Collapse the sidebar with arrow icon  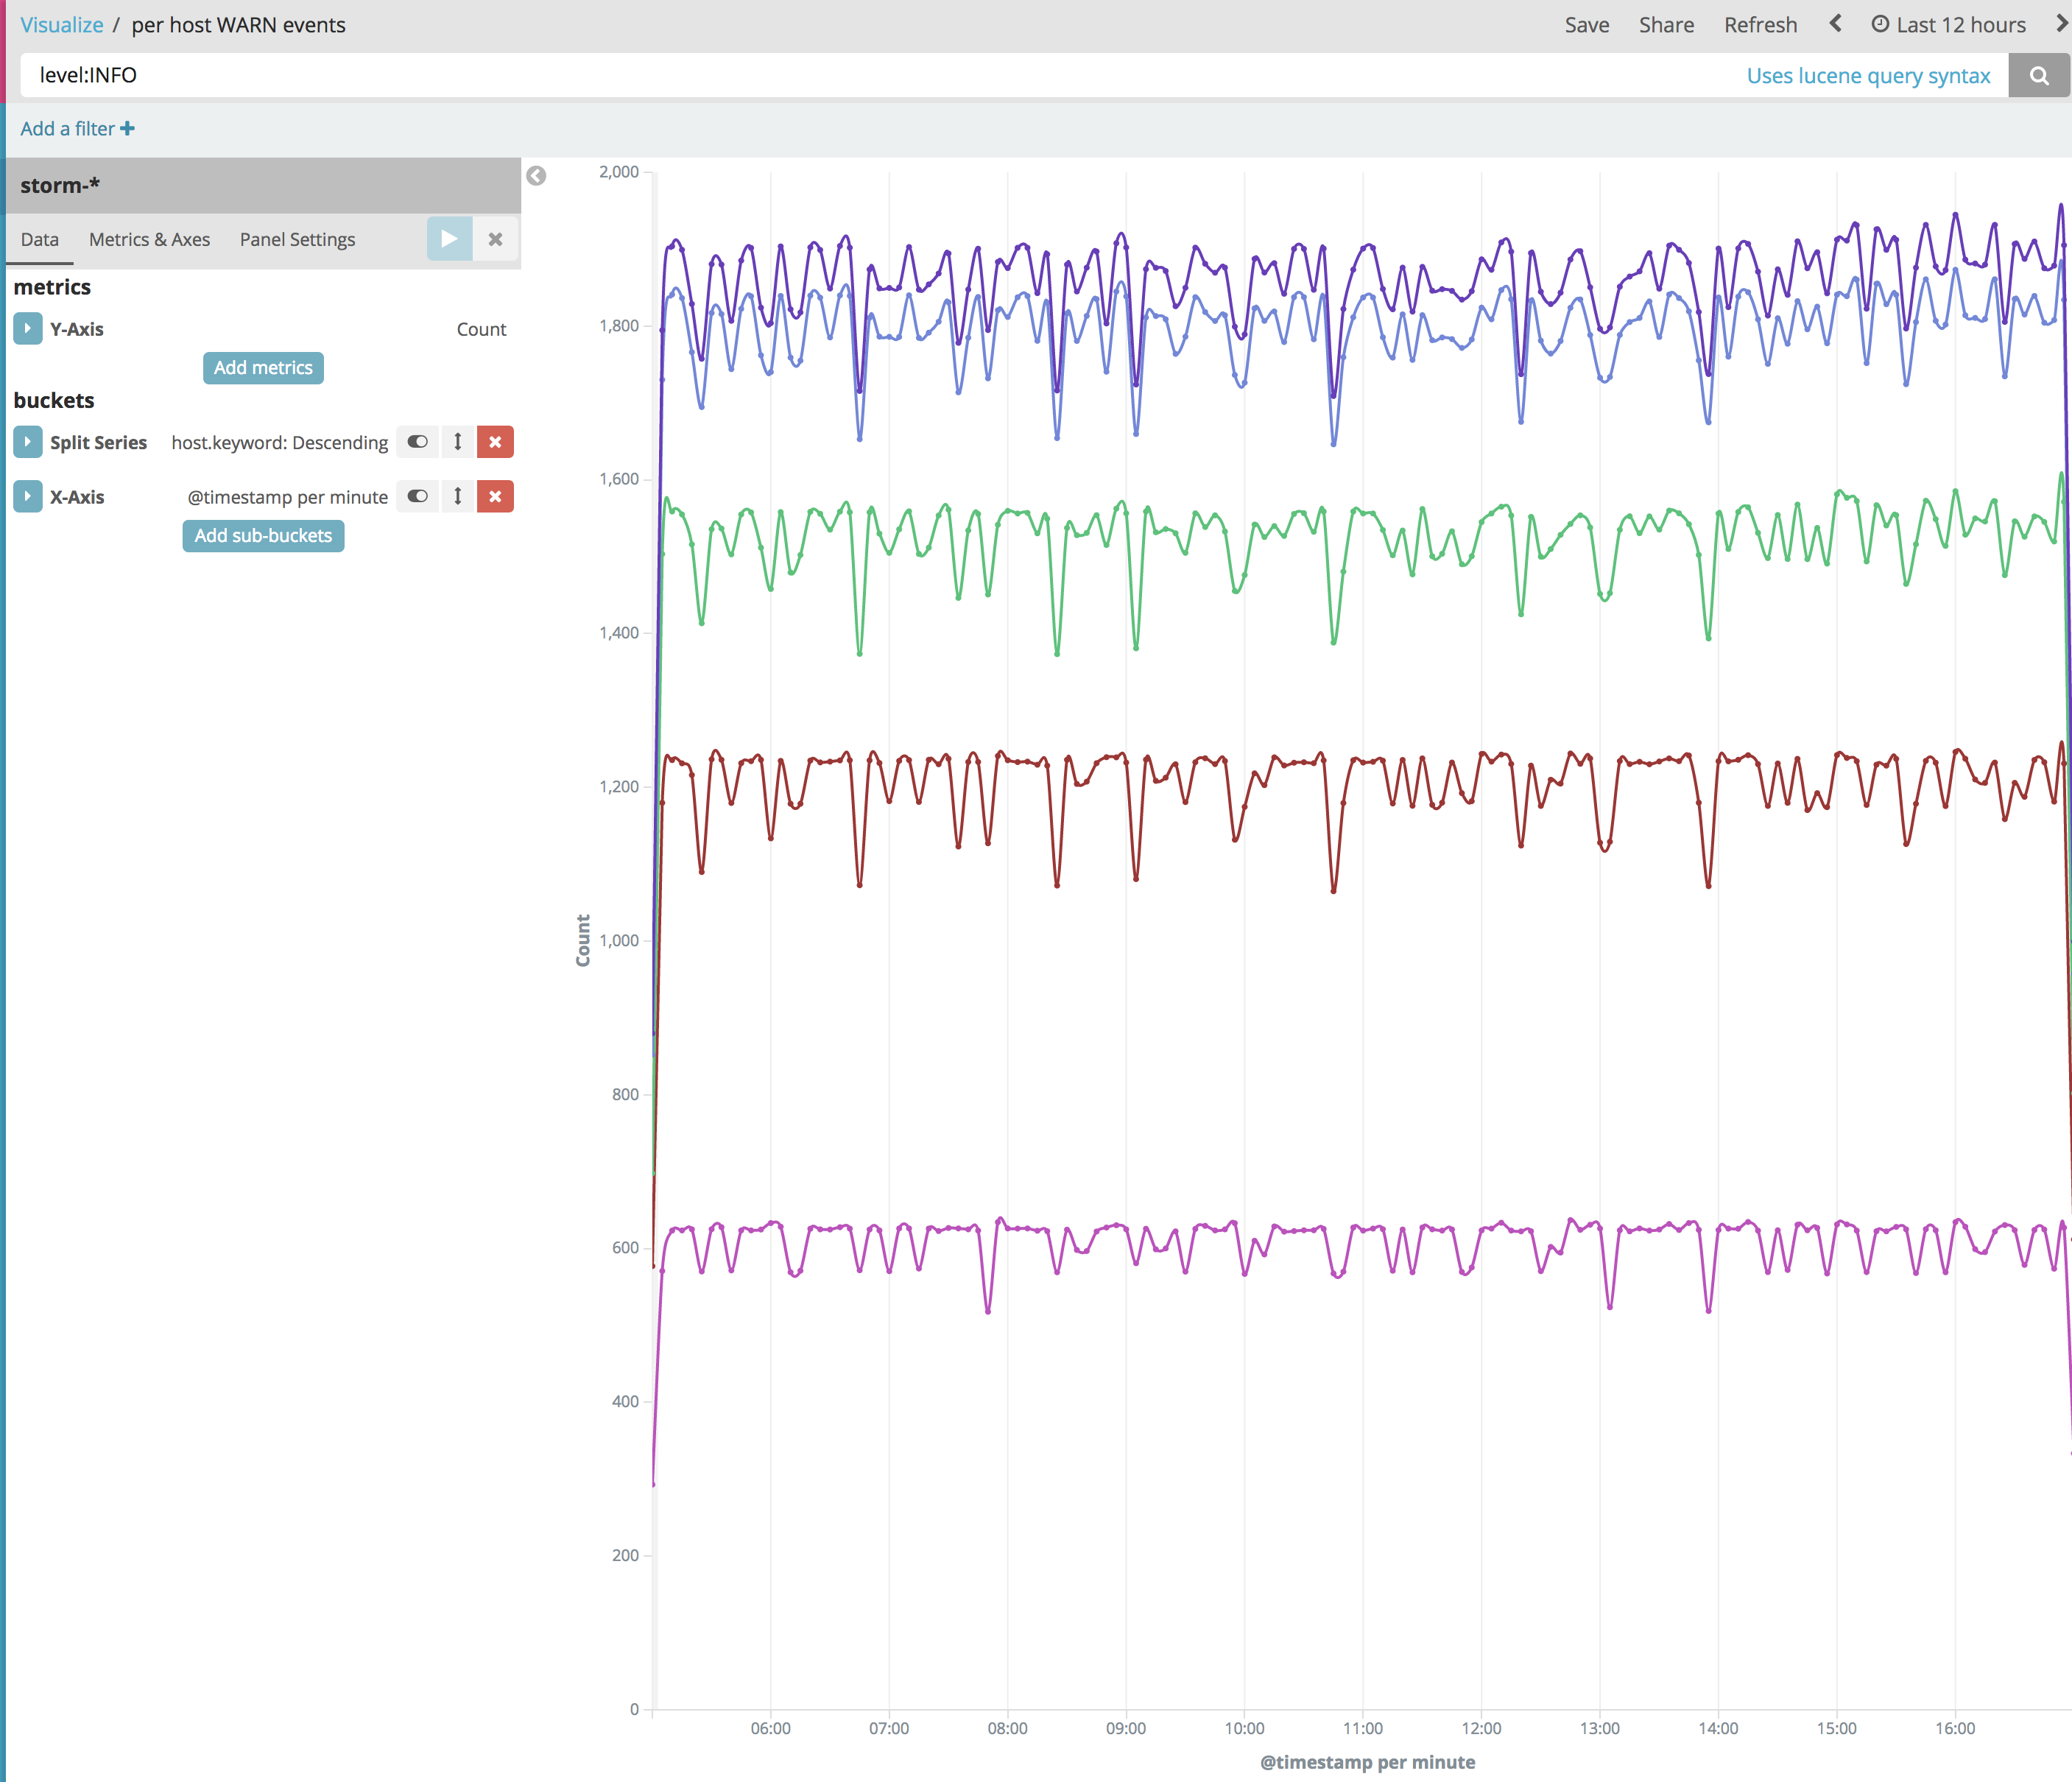click(x=536, y=176)
